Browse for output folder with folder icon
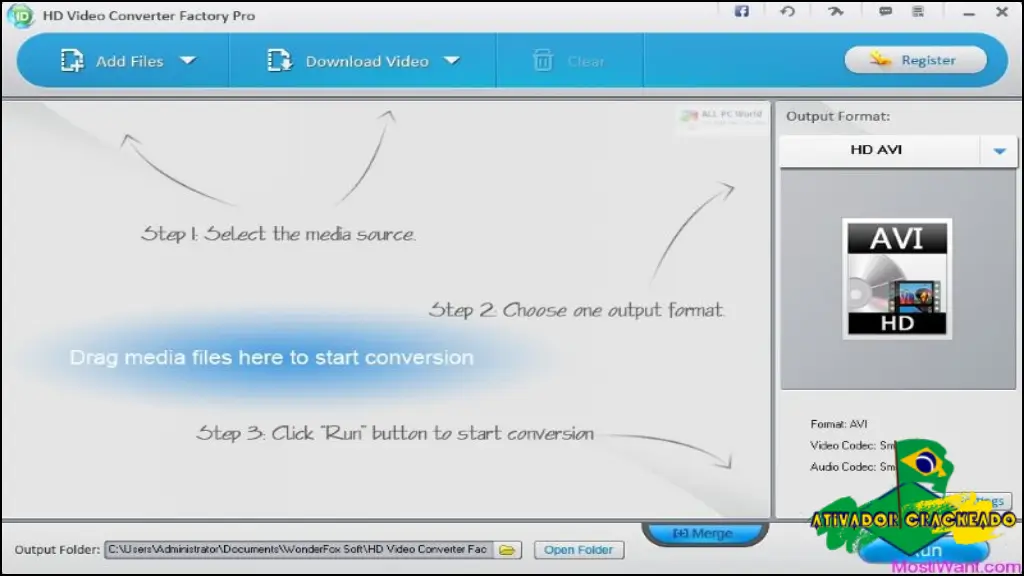1024x576 pixels. tap(507, 550)
